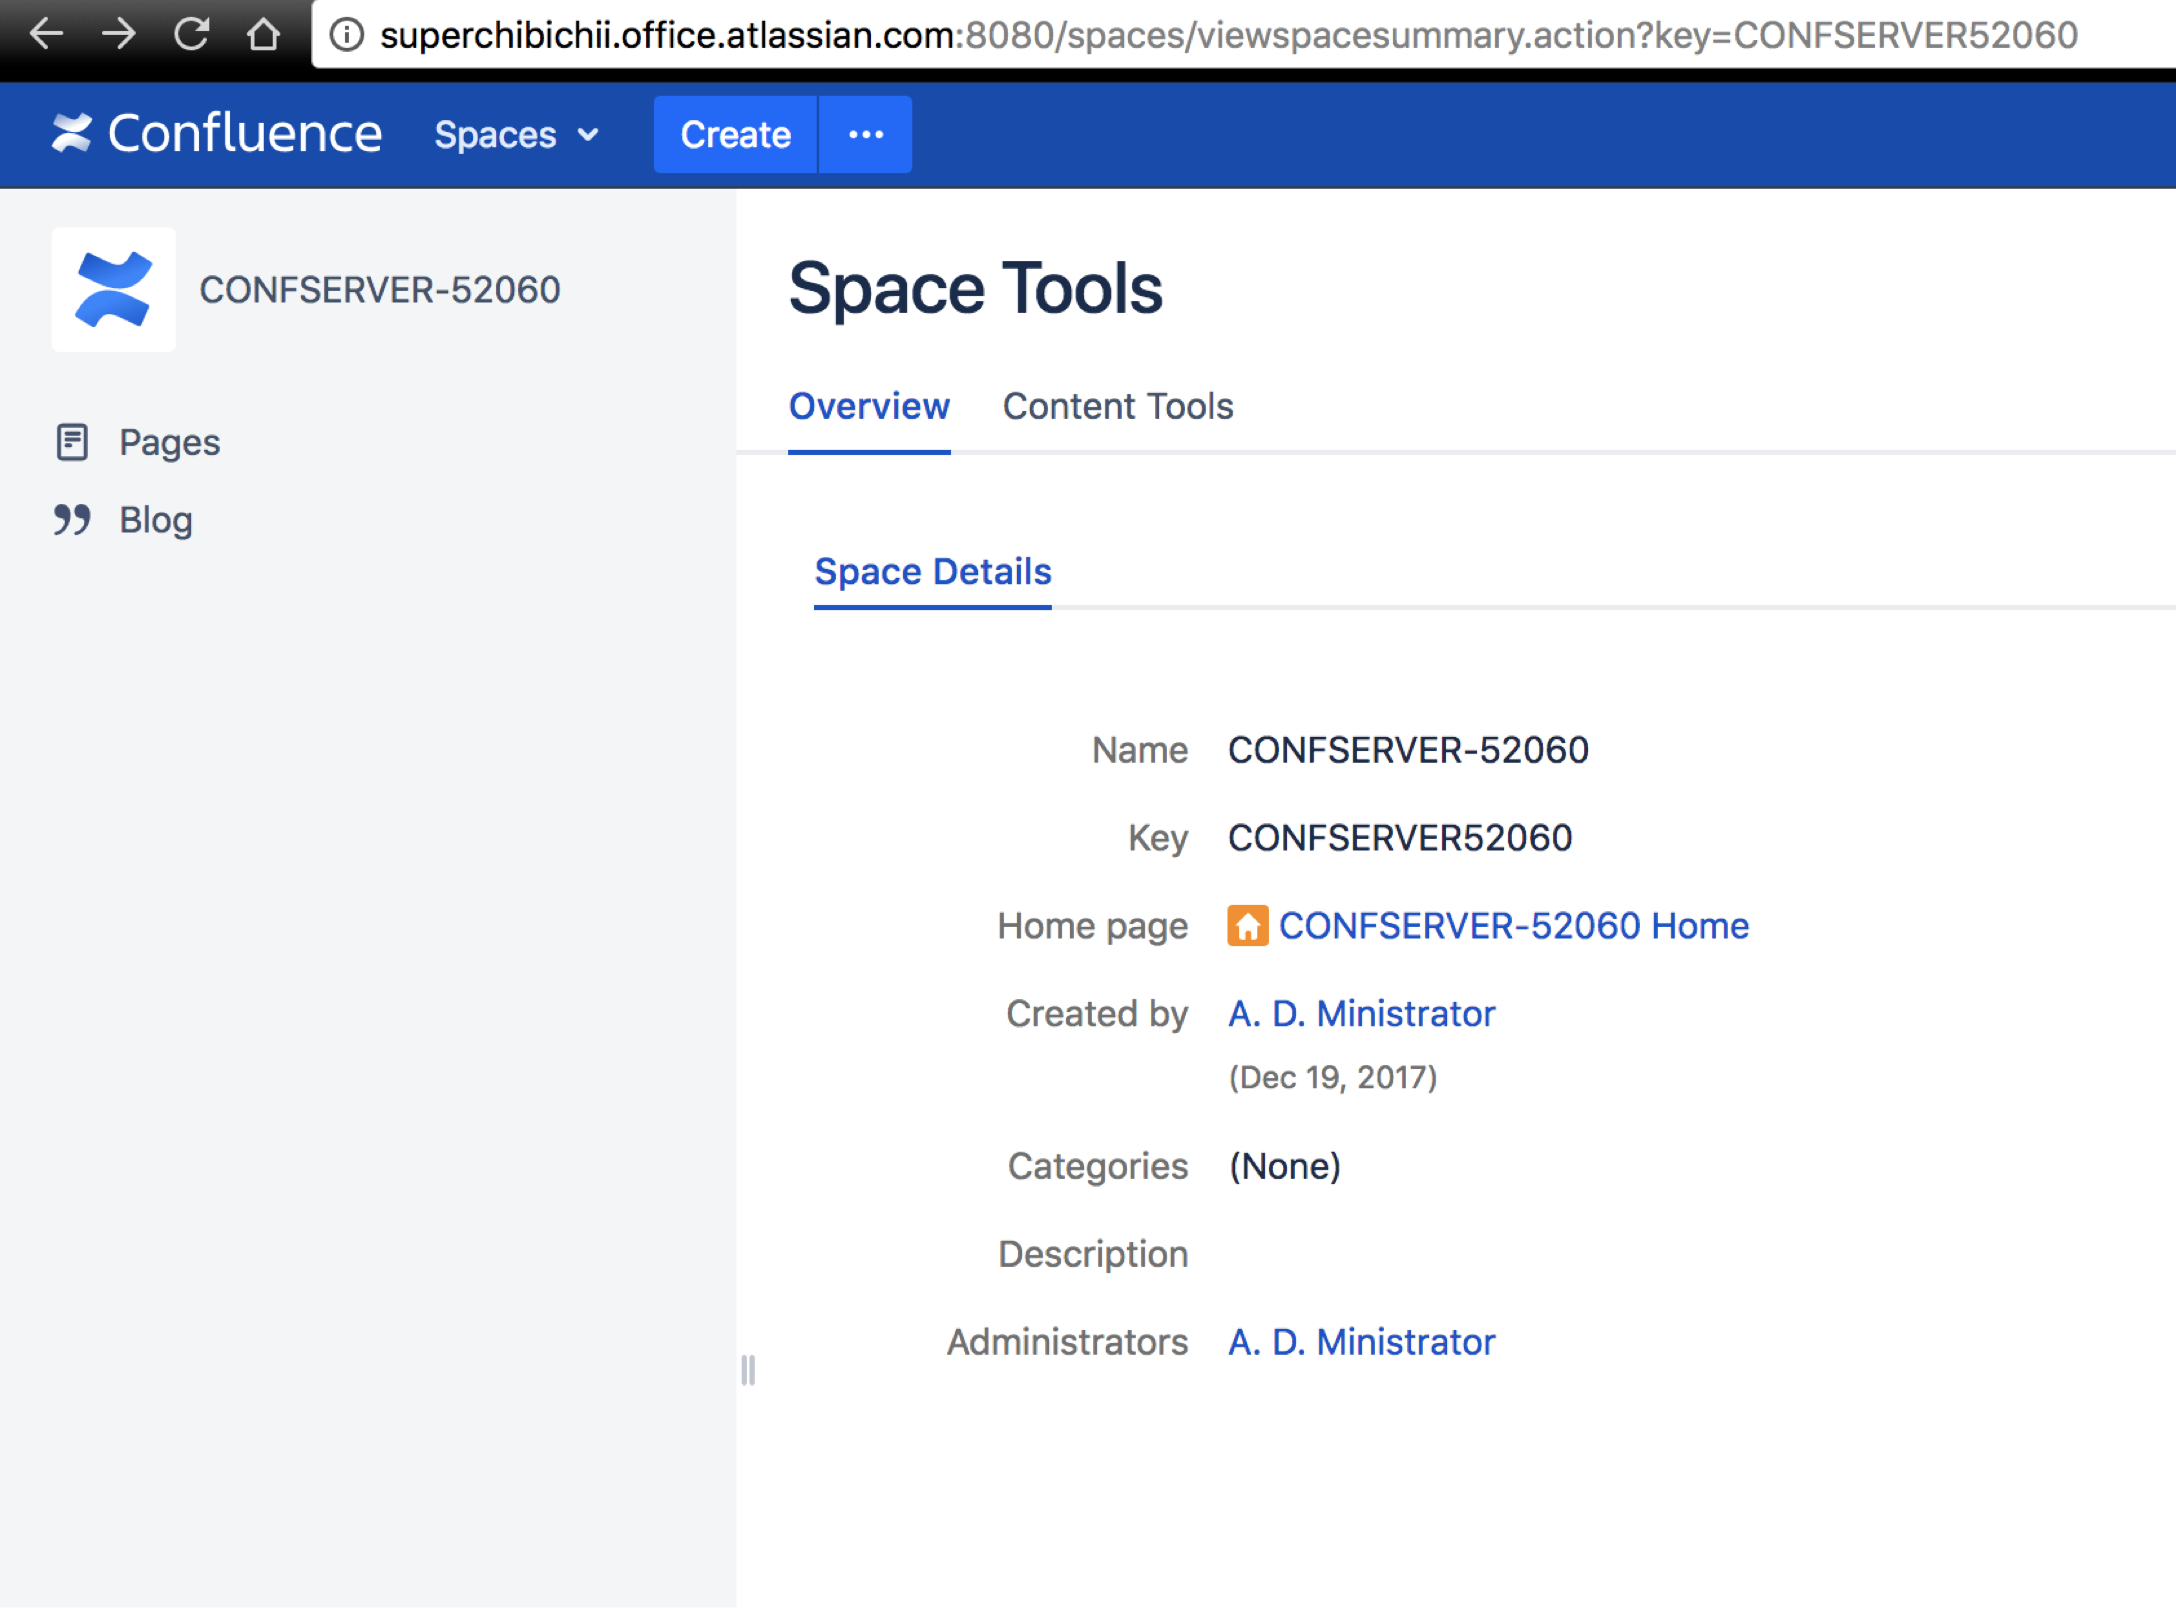Click the Administrators label
This screenshot has height=1608, width=2176.
(x=1067, y=1341)
